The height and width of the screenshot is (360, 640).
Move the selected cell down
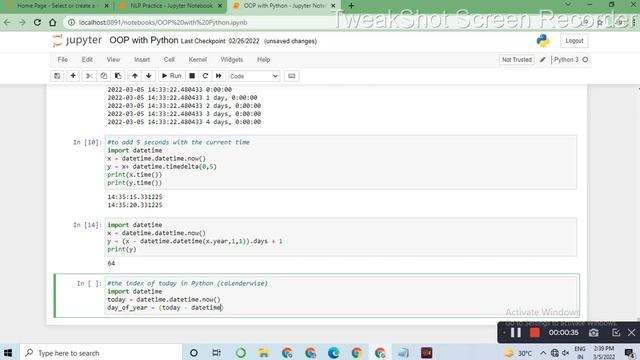(x=149, y=76)
